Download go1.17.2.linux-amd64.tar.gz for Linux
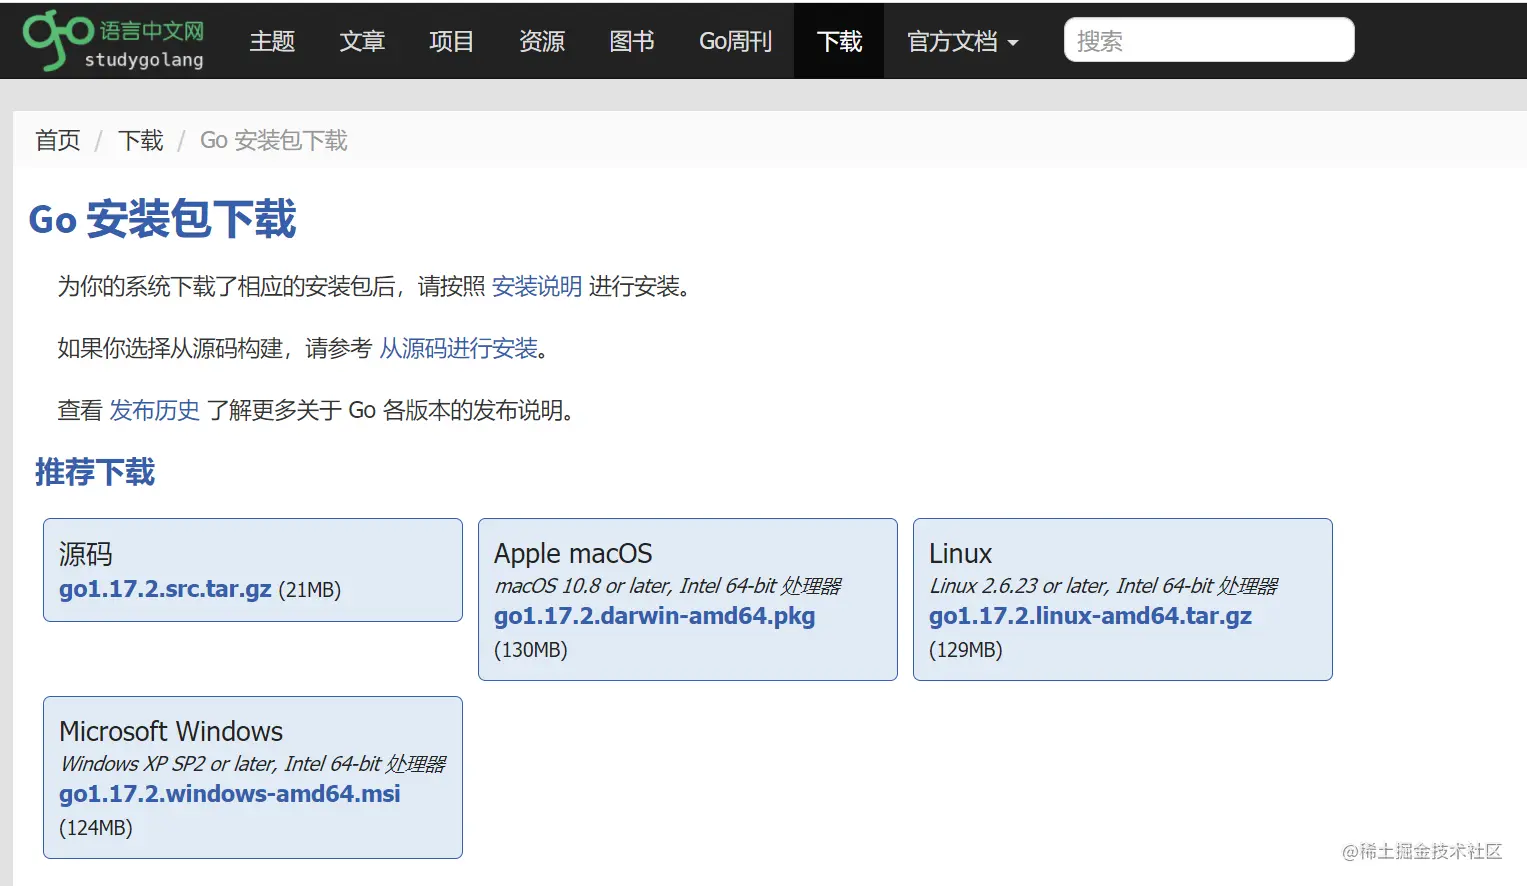Image resolution: width=1527 pixels, height=886 pixels. coord(1090,616)
